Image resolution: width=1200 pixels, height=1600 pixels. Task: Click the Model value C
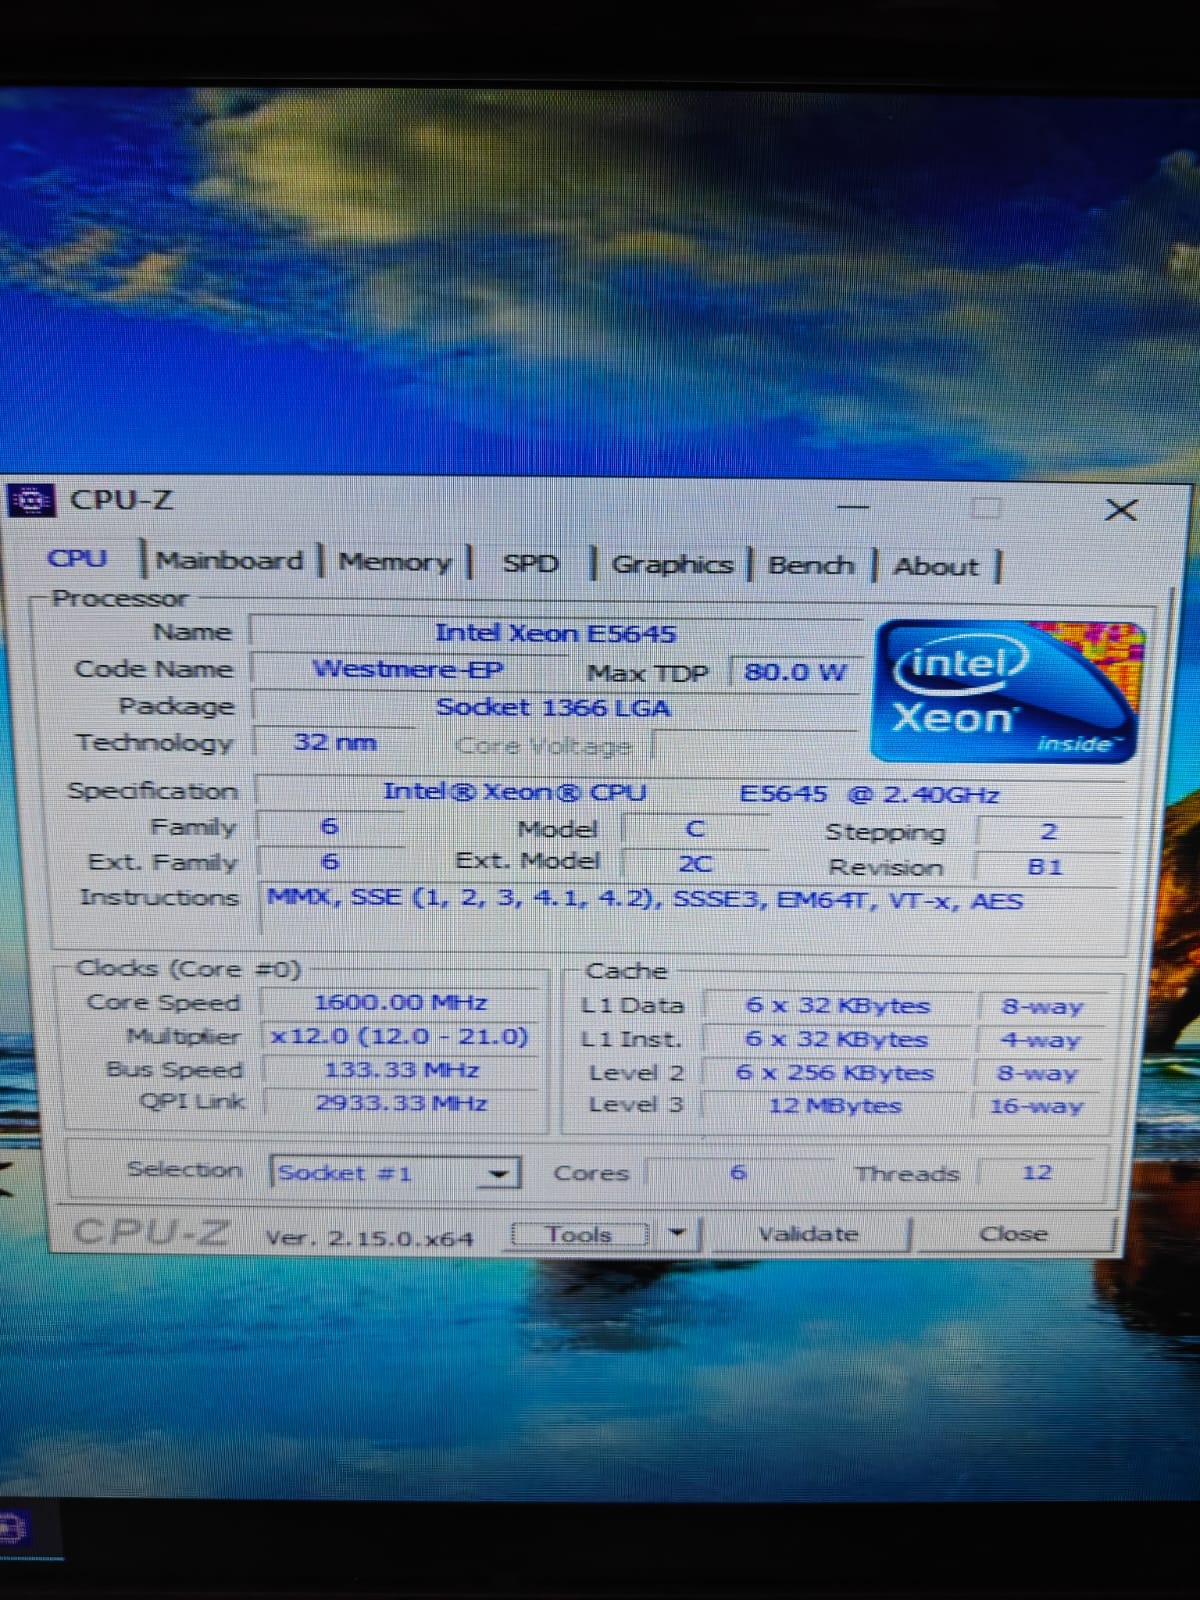coord(696,829)
